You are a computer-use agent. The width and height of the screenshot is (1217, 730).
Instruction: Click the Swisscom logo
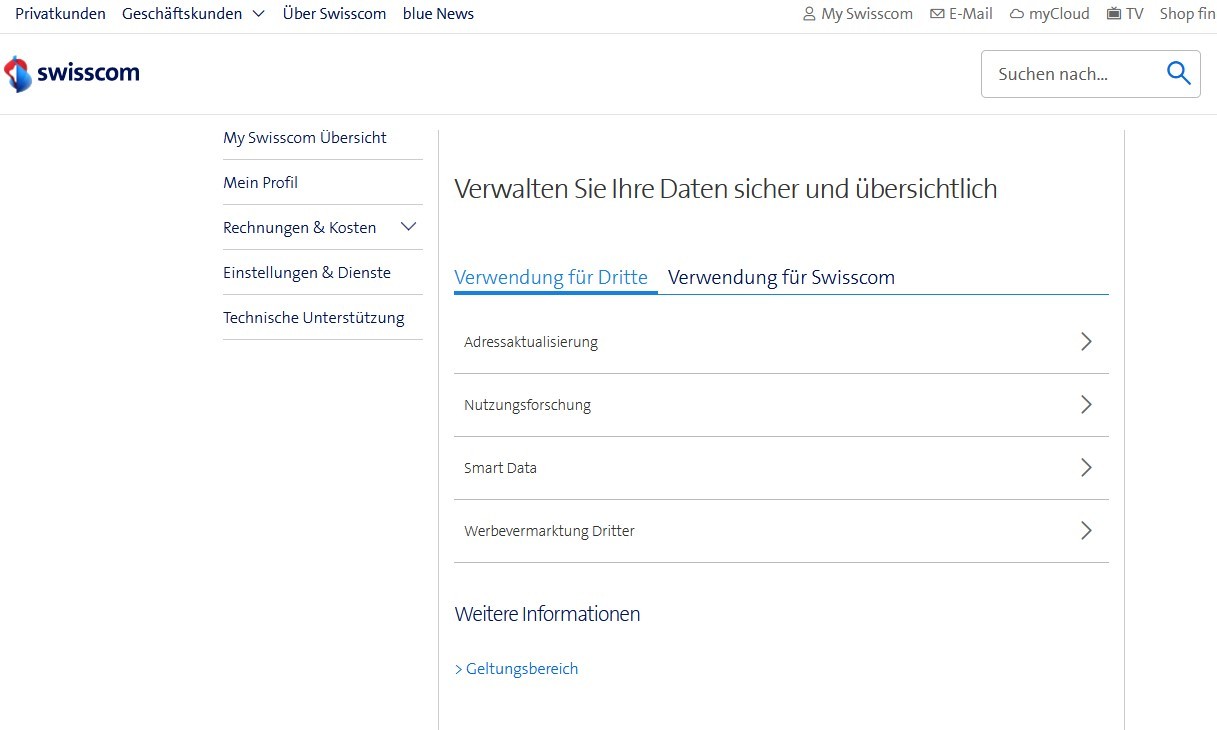tap(72, 74)
